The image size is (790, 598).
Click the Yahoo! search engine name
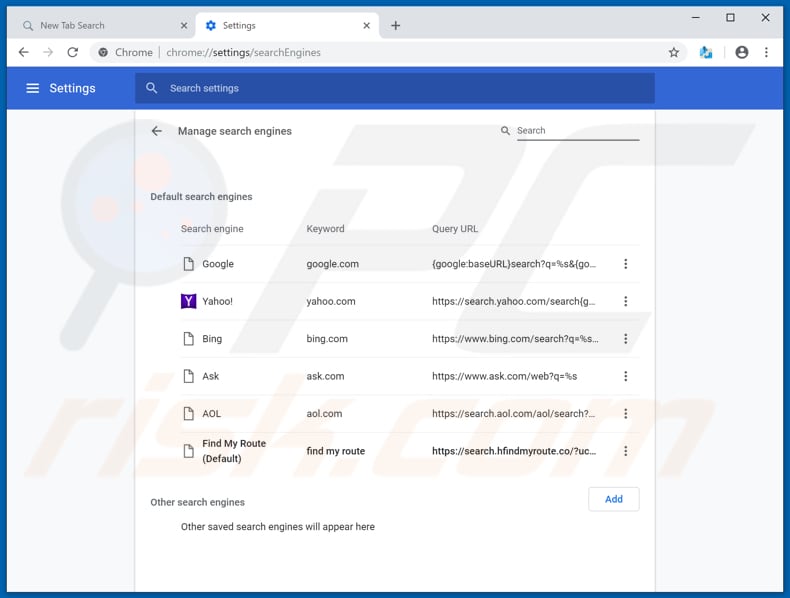(x=218, y=301)
